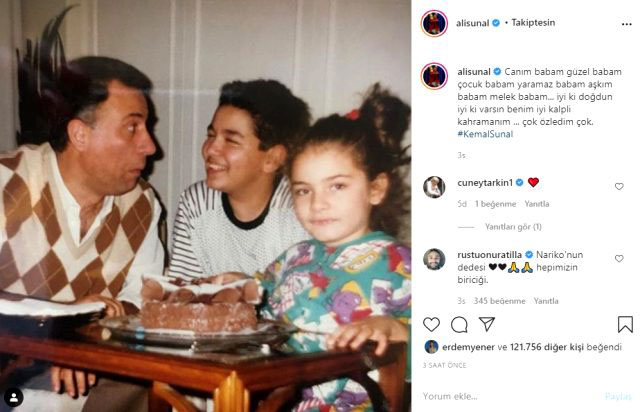View the 345 beğenme likes list
The height and width of the screenshot is (412, 640).
pyautogui.click(x=499, y=301)
